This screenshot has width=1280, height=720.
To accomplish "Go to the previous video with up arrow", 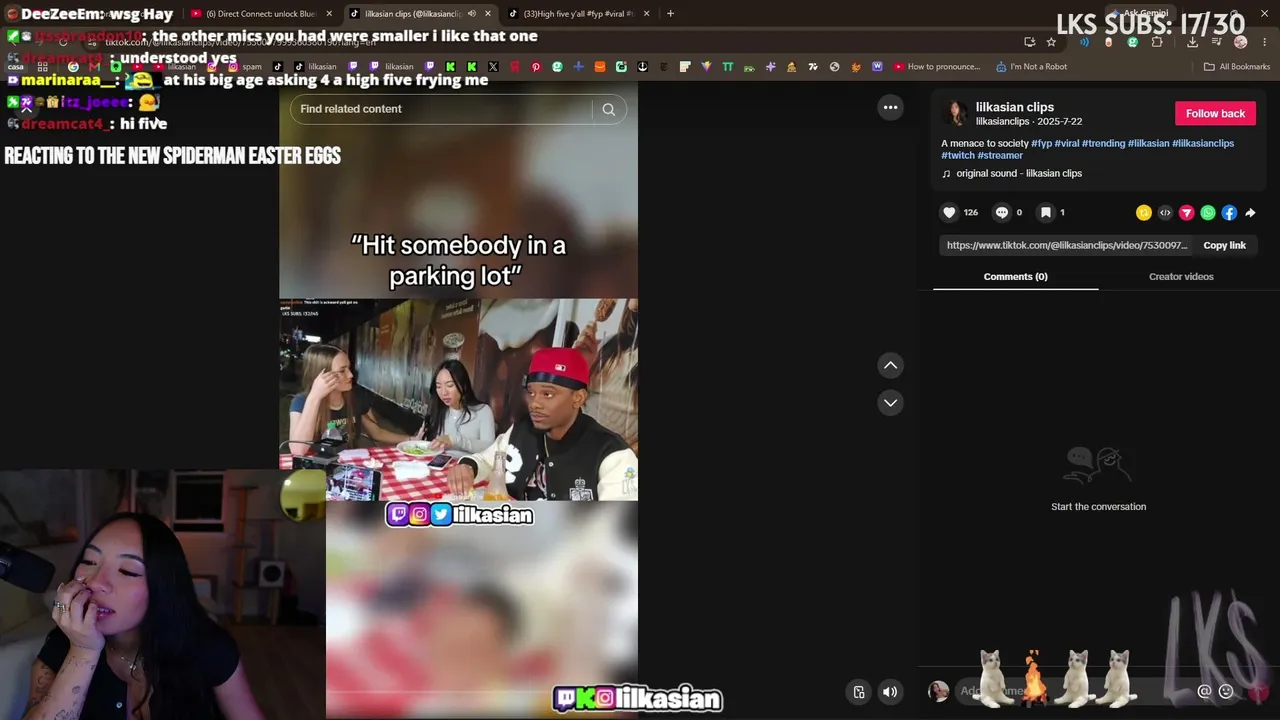I will tap(890, 365).
